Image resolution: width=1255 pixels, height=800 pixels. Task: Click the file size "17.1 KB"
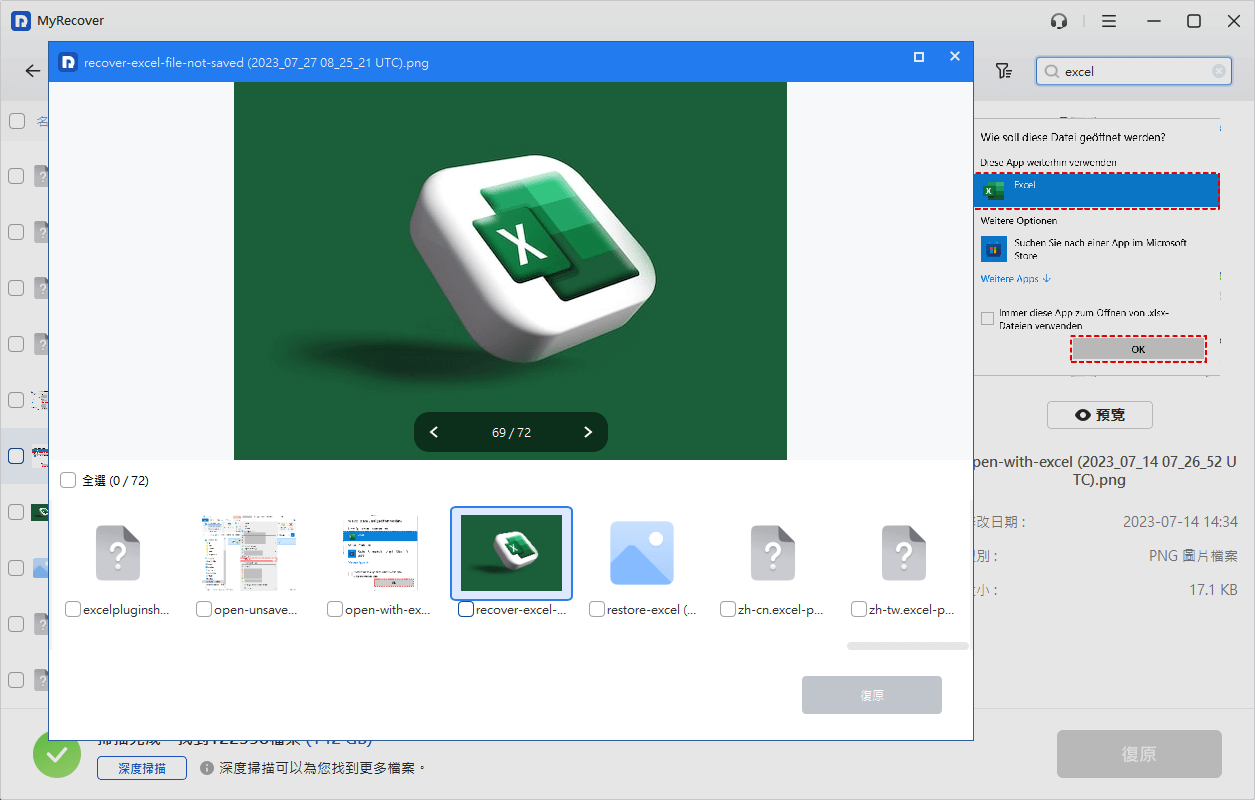pyautogui.click(x=1214, y=590)
